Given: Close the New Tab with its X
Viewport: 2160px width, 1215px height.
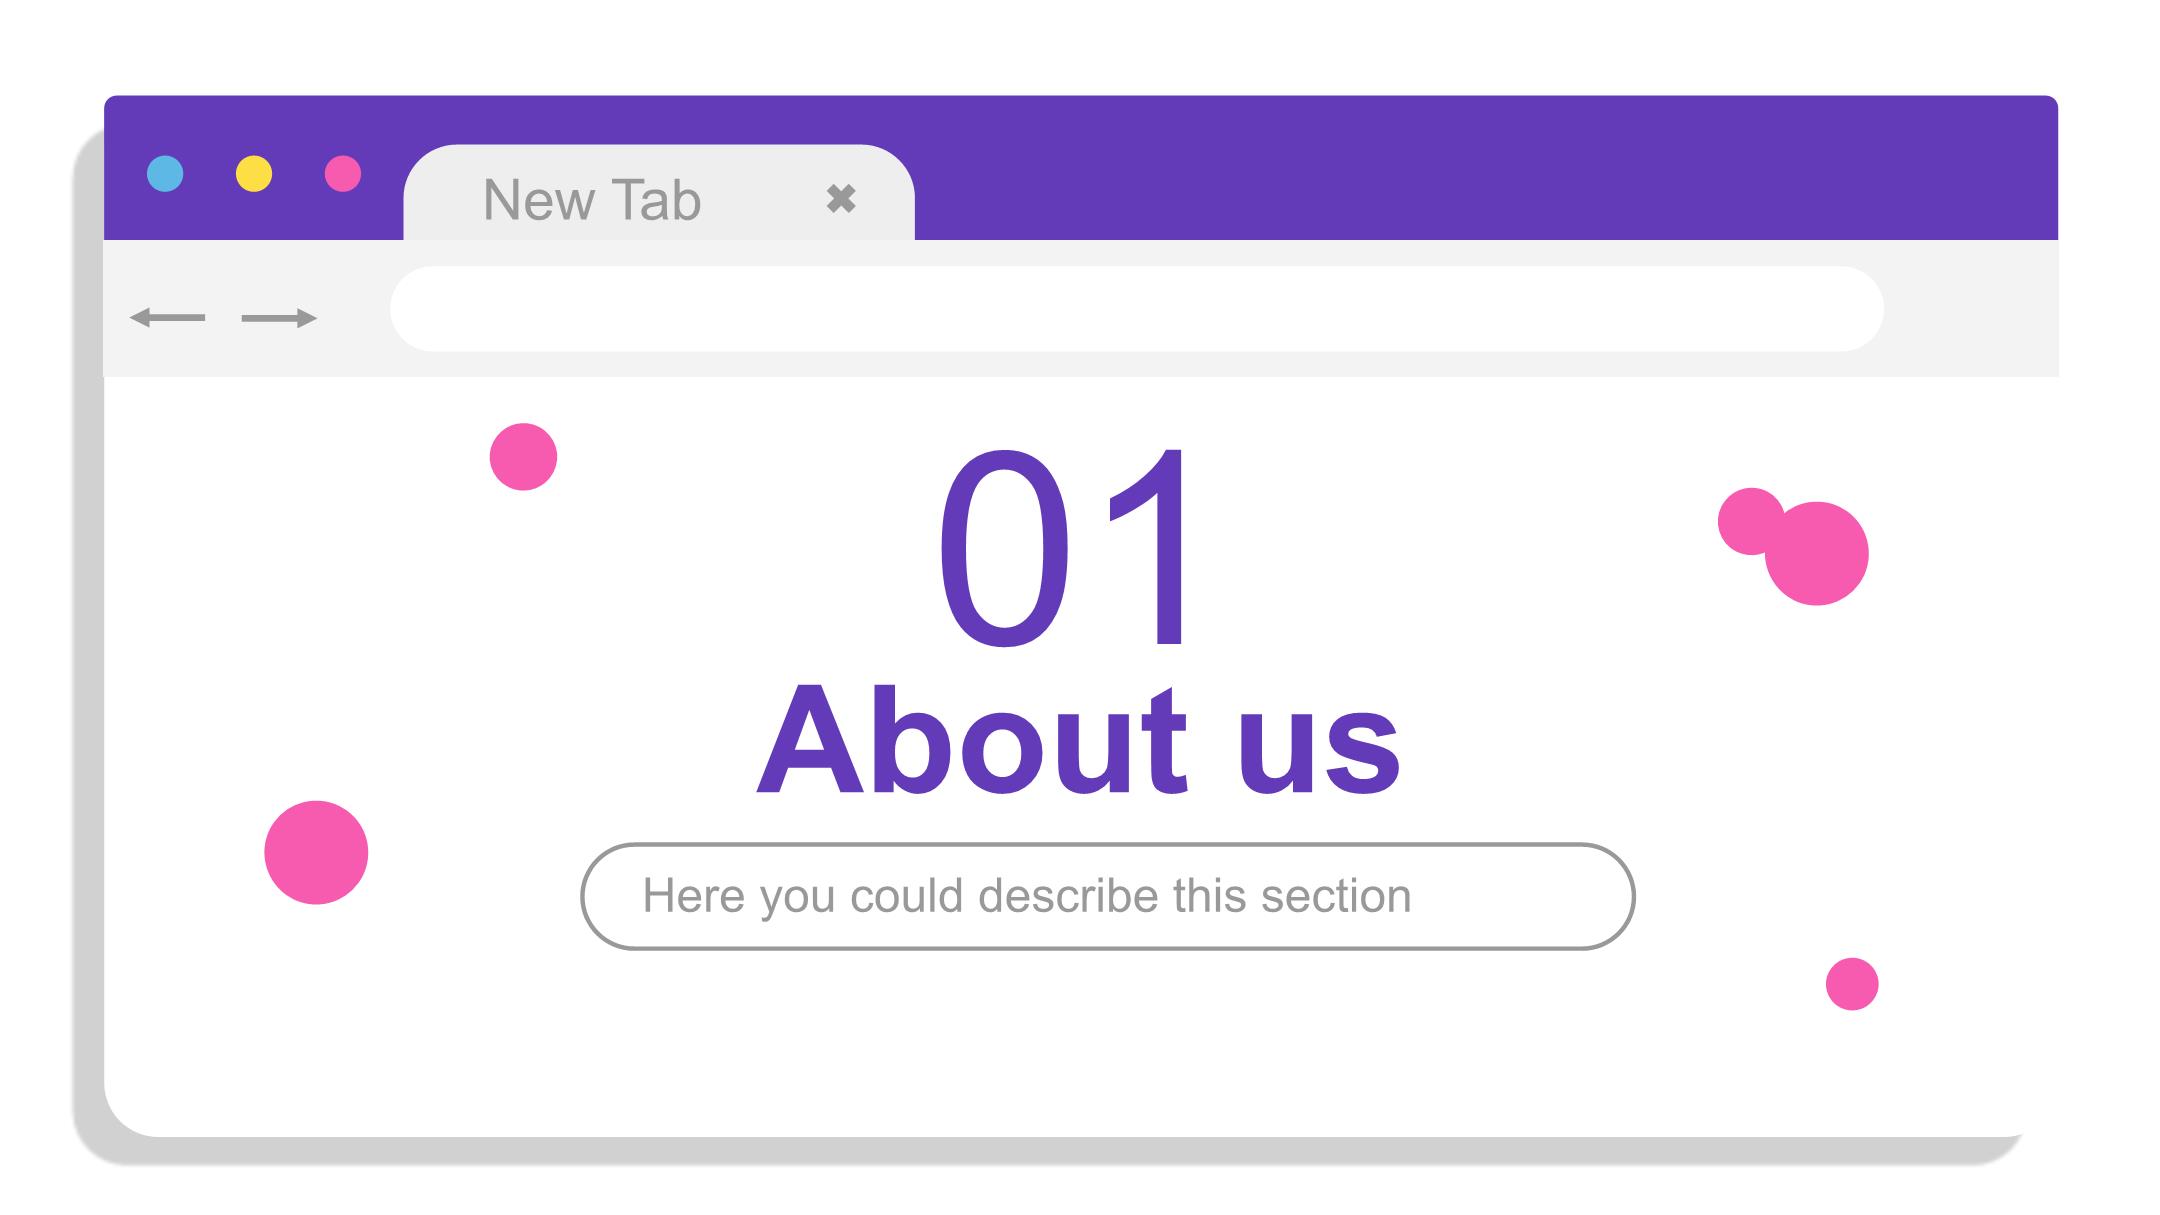Looking at the screenshot, I should 841,199.
